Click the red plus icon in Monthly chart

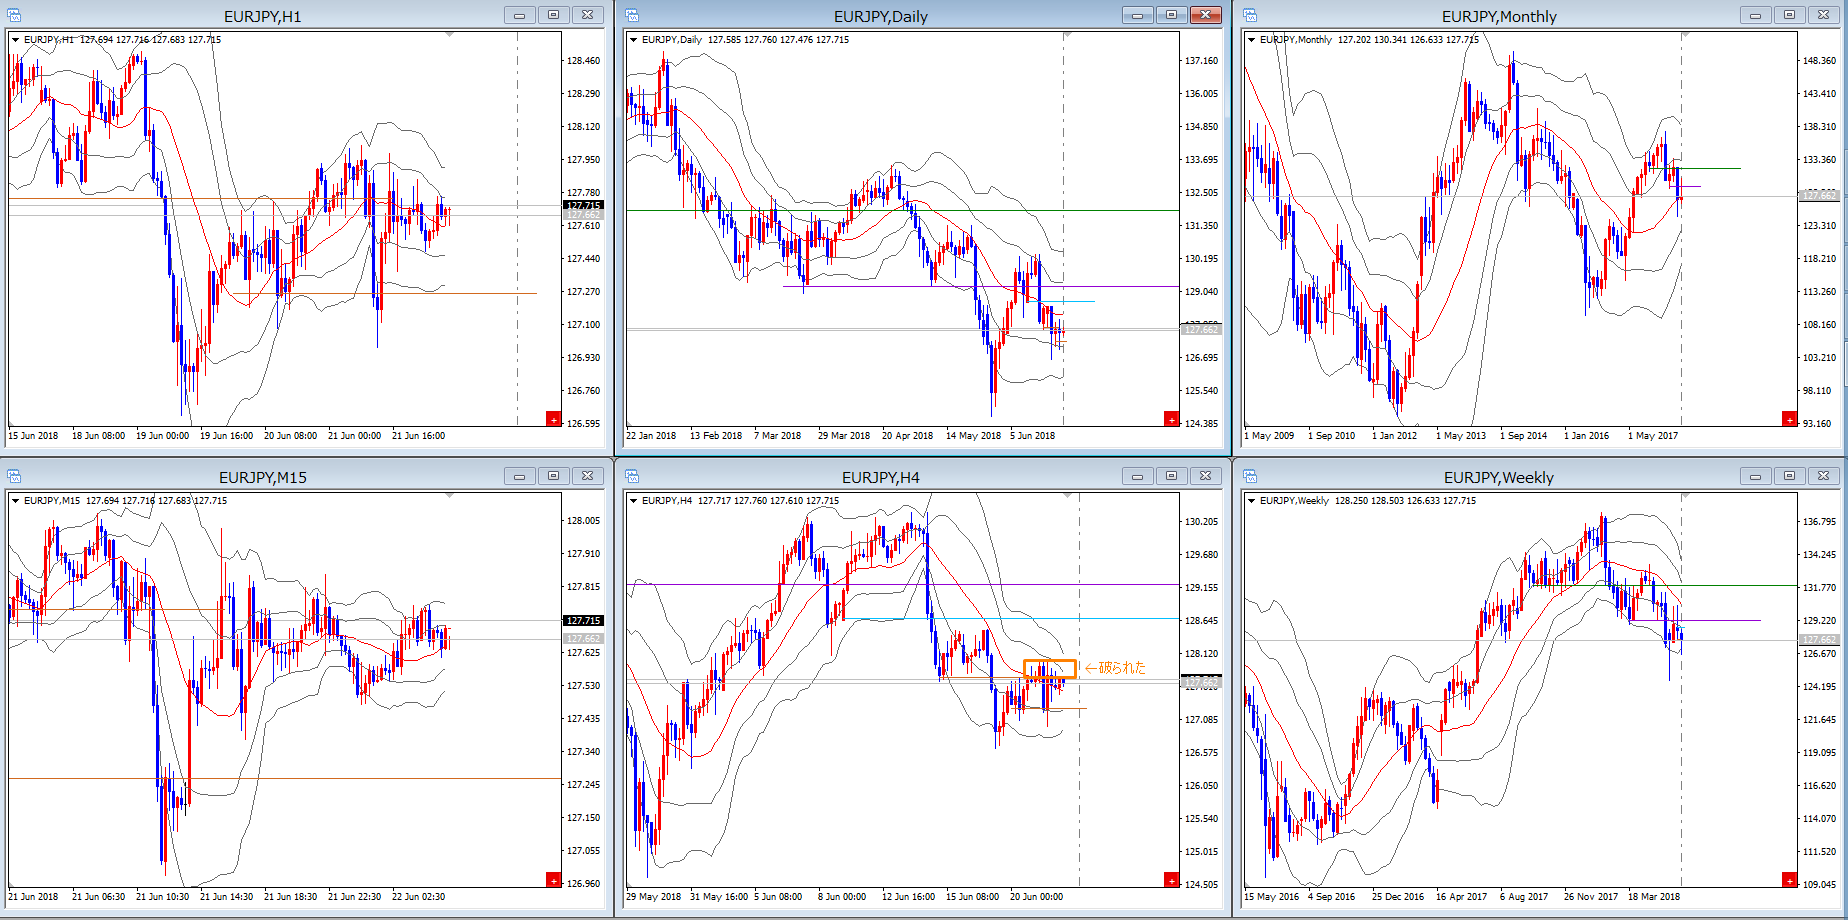point(1789,419)
